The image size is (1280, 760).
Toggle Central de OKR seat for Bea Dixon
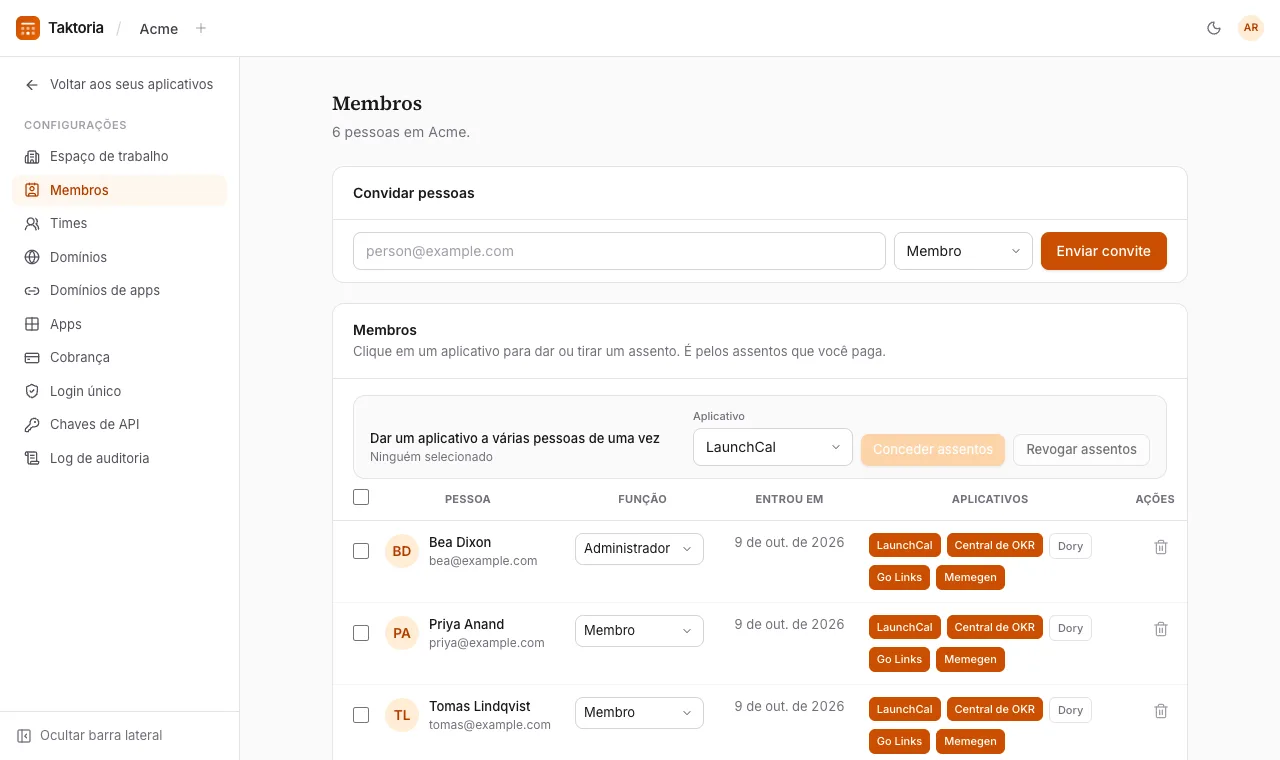(995, 546)
